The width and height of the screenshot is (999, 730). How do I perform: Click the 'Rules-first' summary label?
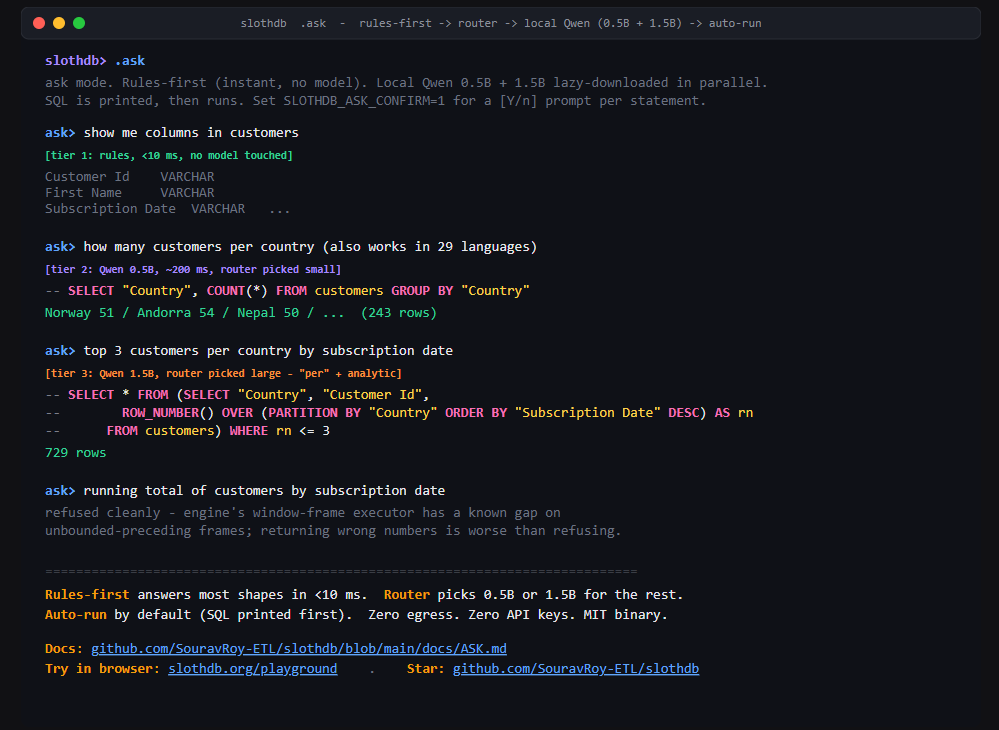85,594
